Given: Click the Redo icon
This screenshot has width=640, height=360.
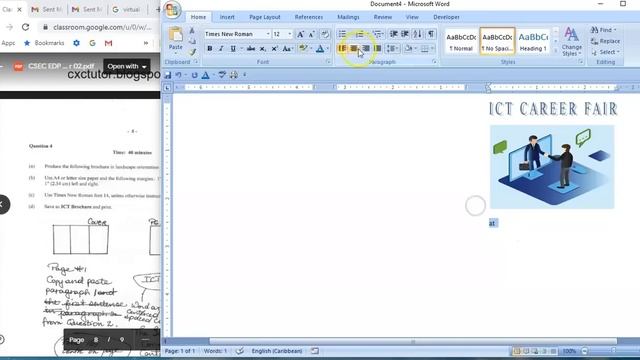Looking at the screenshot, I should tap(194, 75).
